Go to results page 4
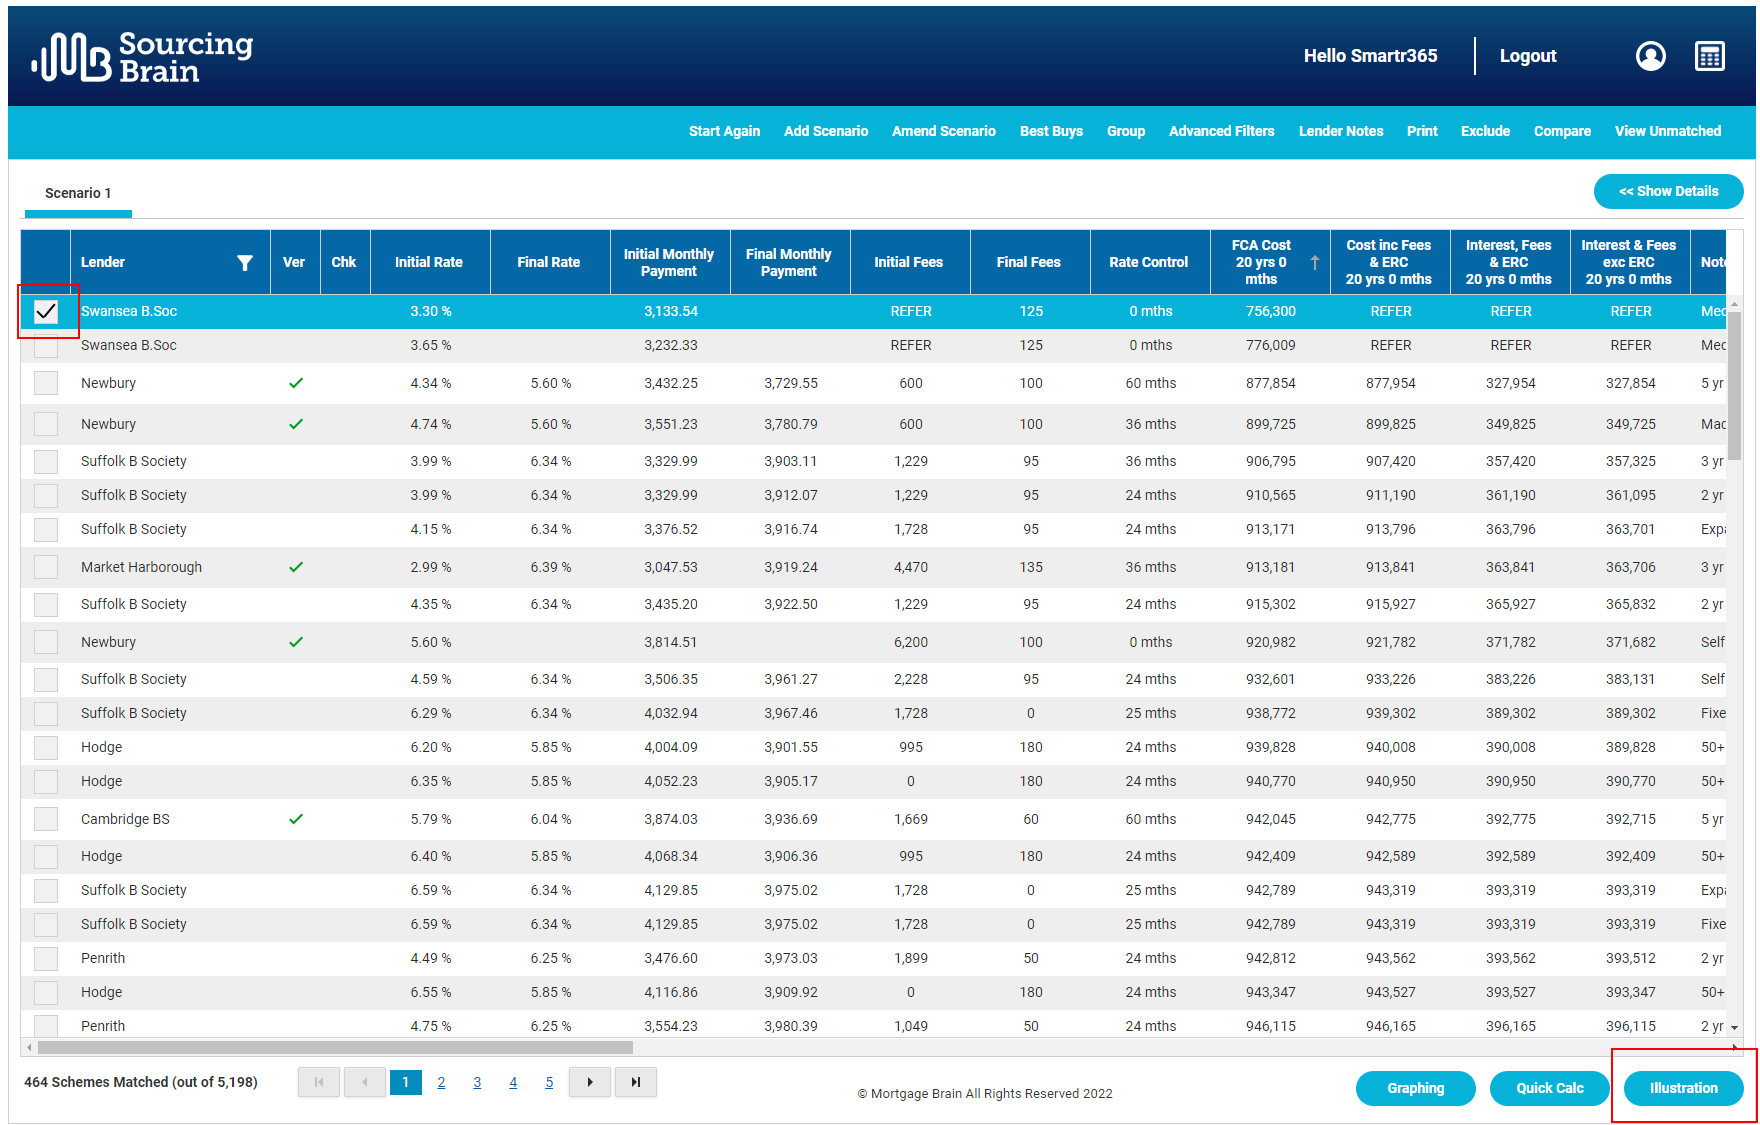Screen dimensions: 1760x1125 [513, 1082]
